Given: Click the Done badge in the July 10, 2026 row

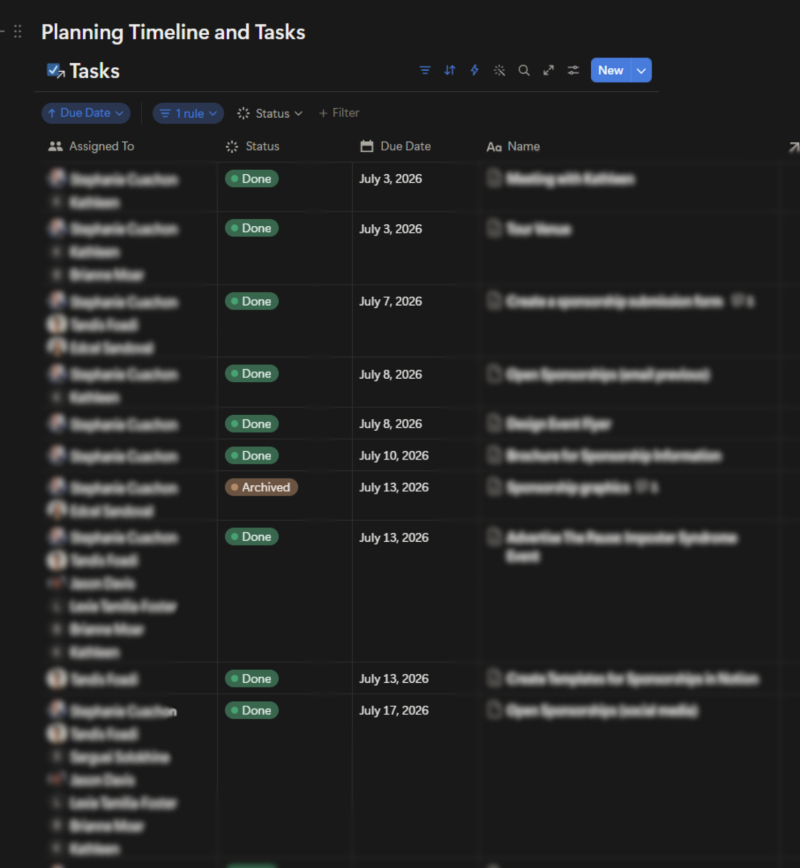Looking at the screenshot, I should 251,456.
